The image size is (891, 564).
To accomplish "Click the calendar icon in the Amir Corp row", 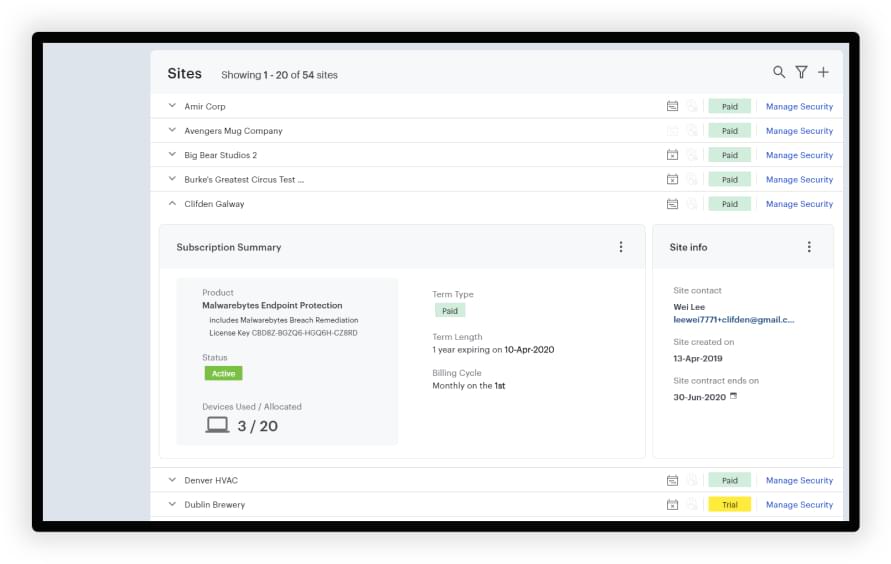I will 672,106.
